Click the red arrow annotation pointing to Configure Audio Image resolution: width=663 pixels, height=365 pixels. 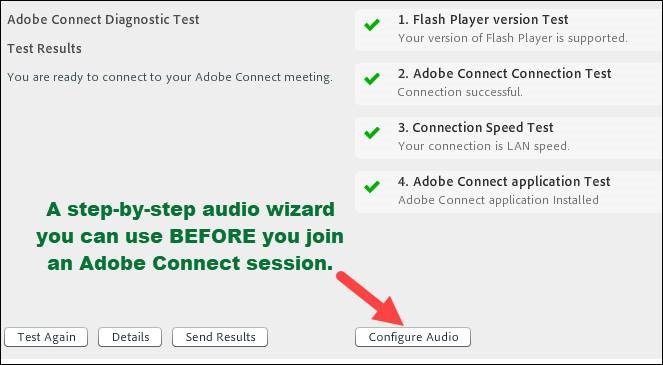click(370, 299)
